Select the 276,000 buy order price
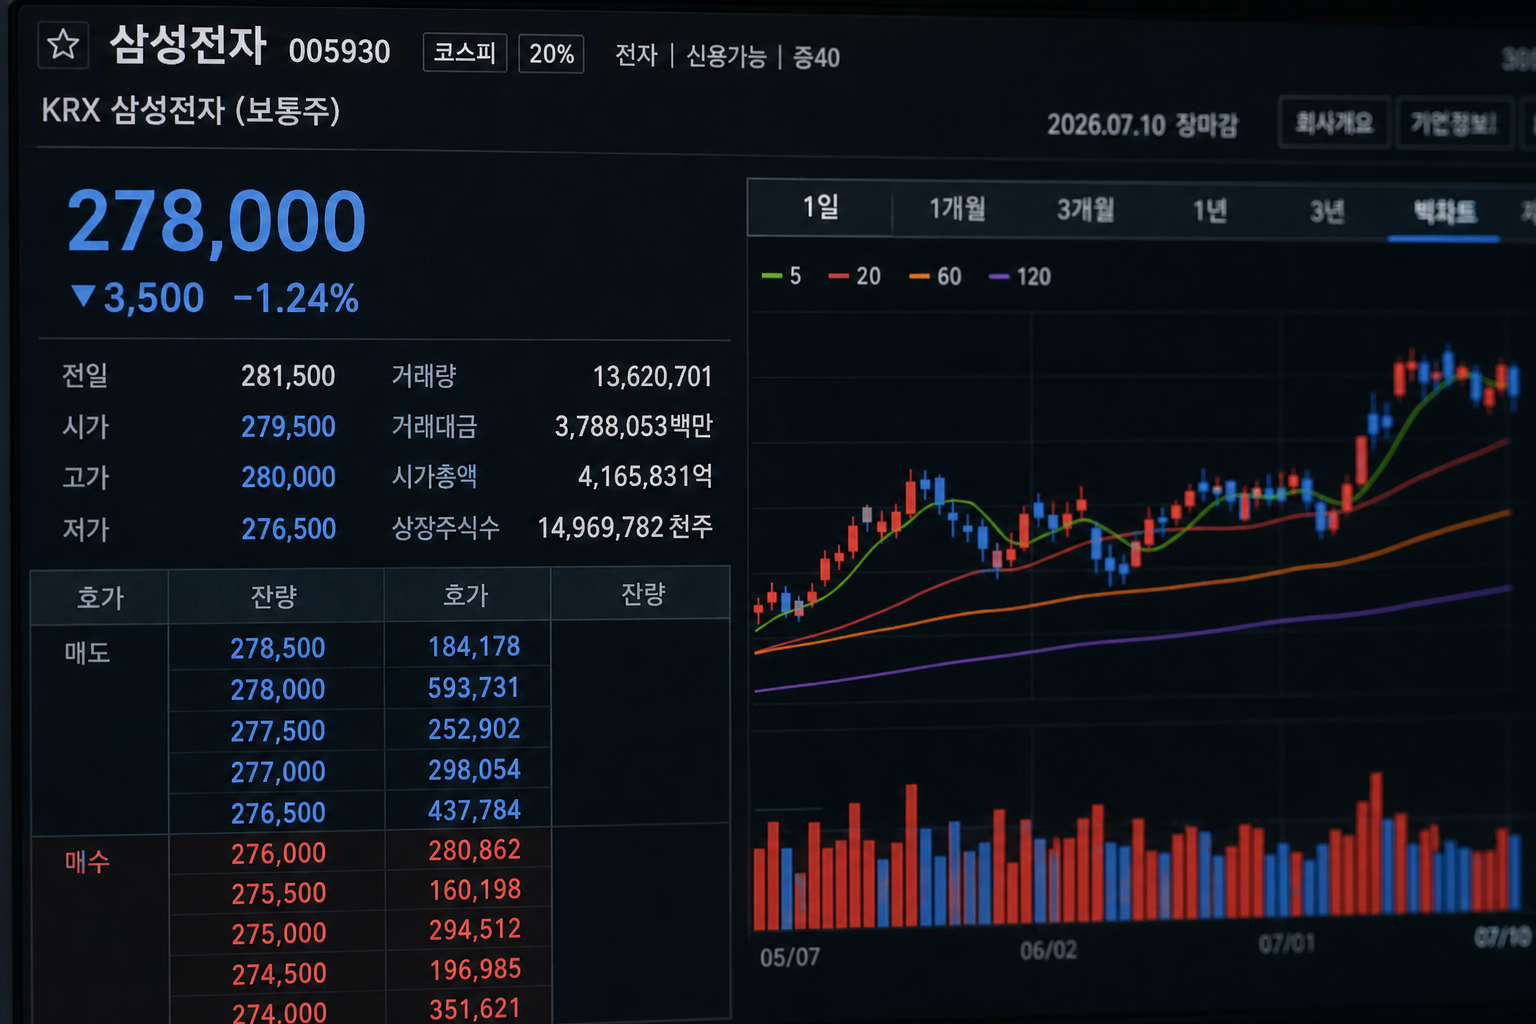The height and width of the screenshot is (1024, 1536). [x=278, y=853]
